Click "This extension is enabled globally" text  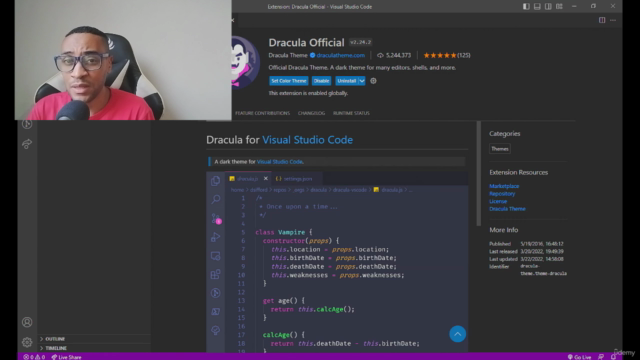[x=308, y=93]
